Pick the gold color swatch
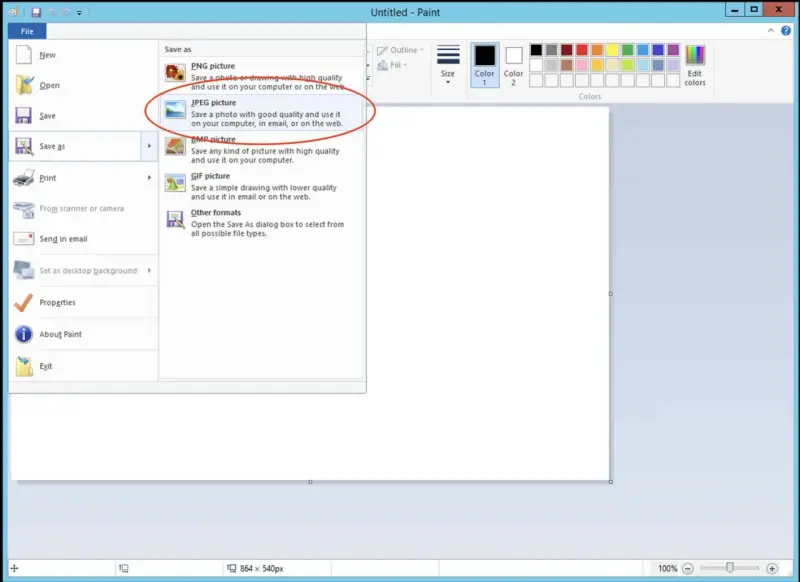The image size is (800, 582). (597, 65)
